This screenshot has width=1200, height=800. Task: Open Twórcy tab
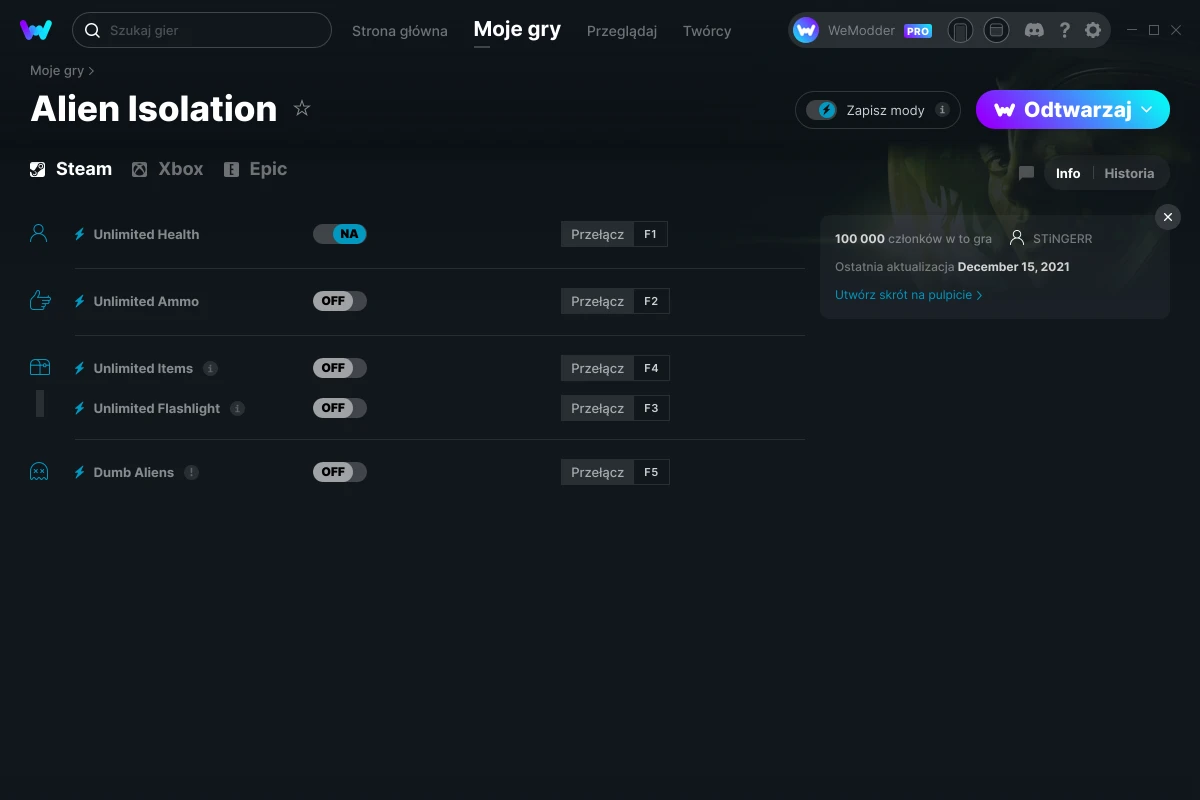pos(707,31)
